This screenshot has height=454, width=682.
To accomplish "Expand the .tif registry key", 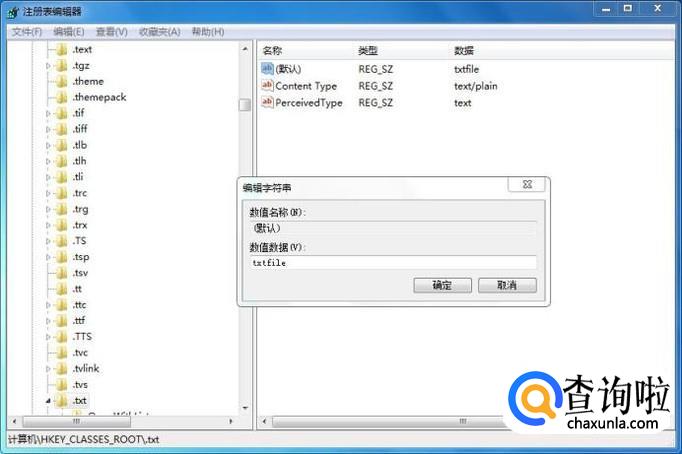I will click(48, 113).
